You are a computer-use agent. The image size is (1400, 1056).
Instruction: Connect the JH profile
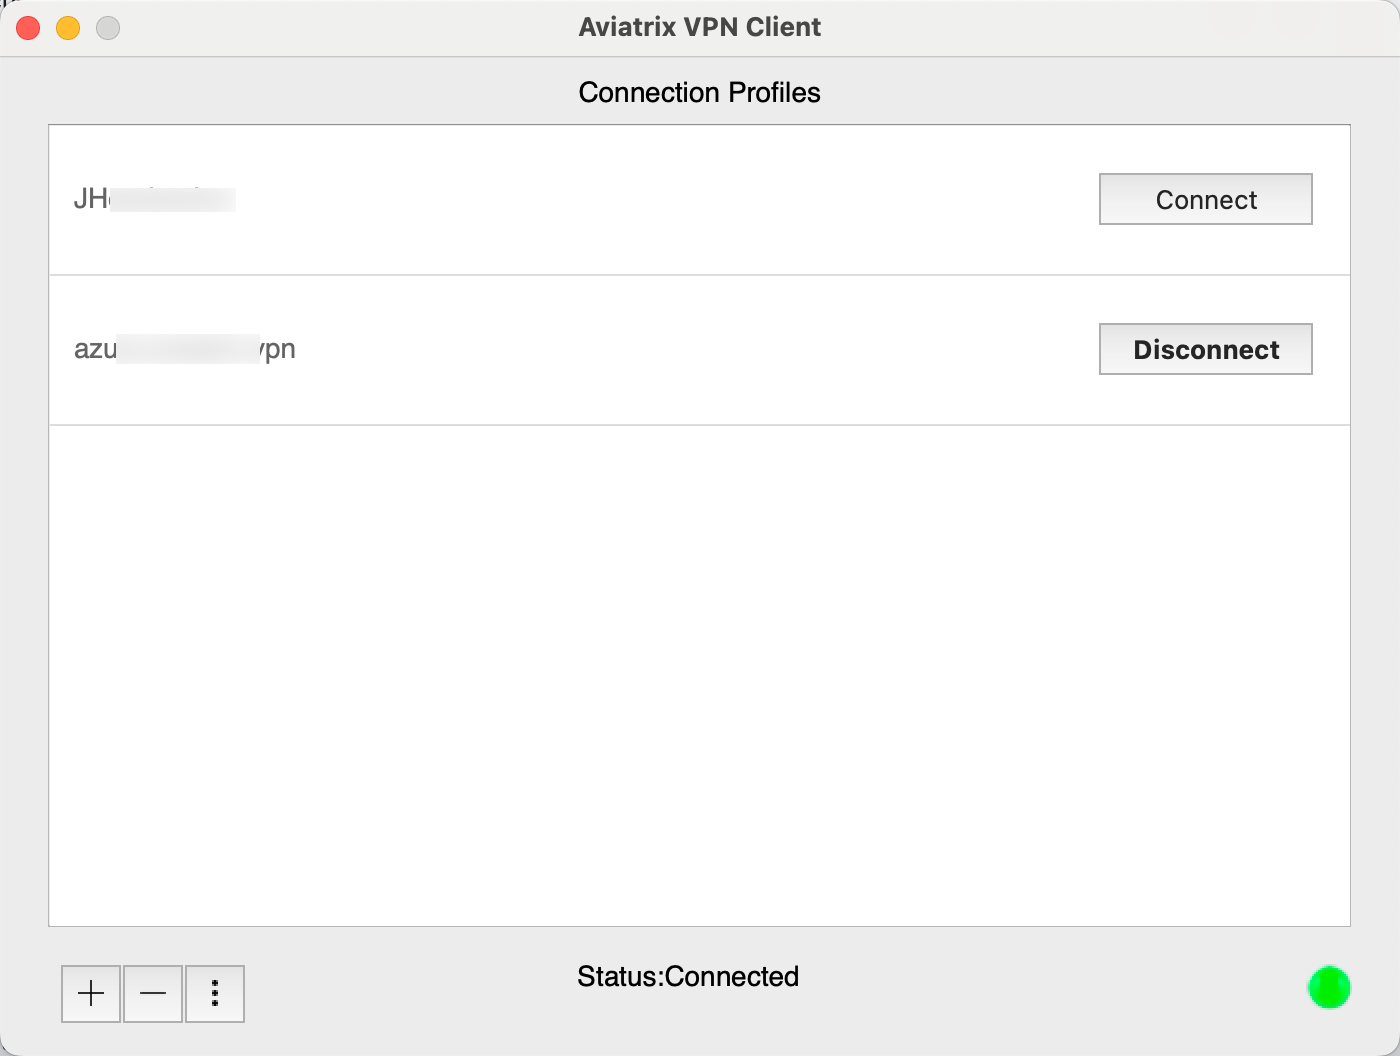pos(1205,199)
